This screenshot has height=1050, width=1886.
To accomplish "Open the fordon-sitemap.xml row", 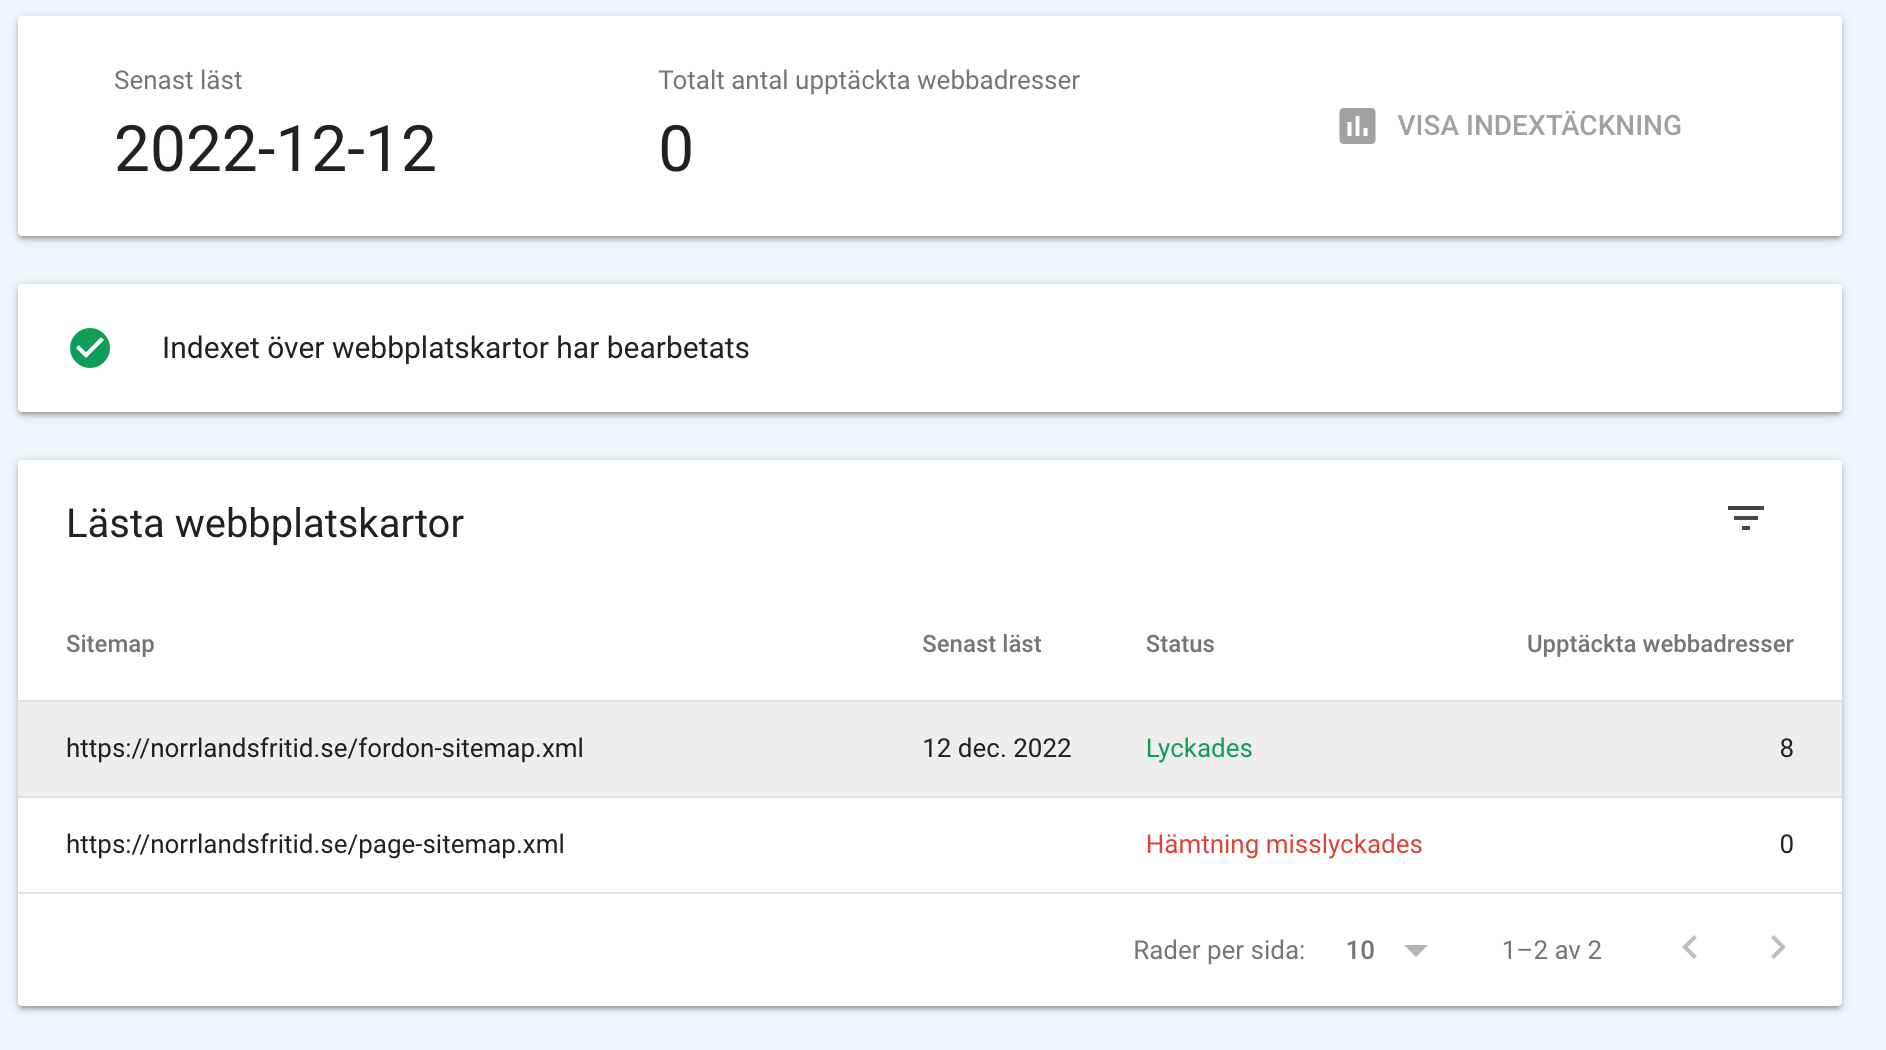I will (x=325, y=748).
